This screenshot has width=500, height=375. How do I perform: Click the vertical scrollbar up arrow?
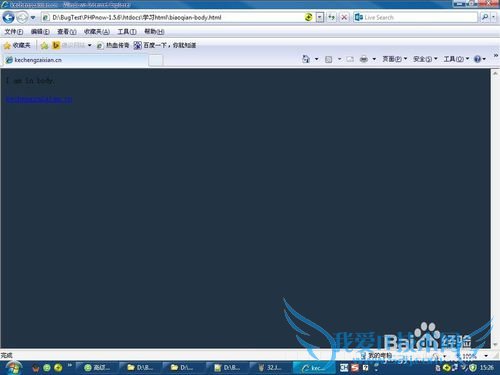(x=495, y=73)
